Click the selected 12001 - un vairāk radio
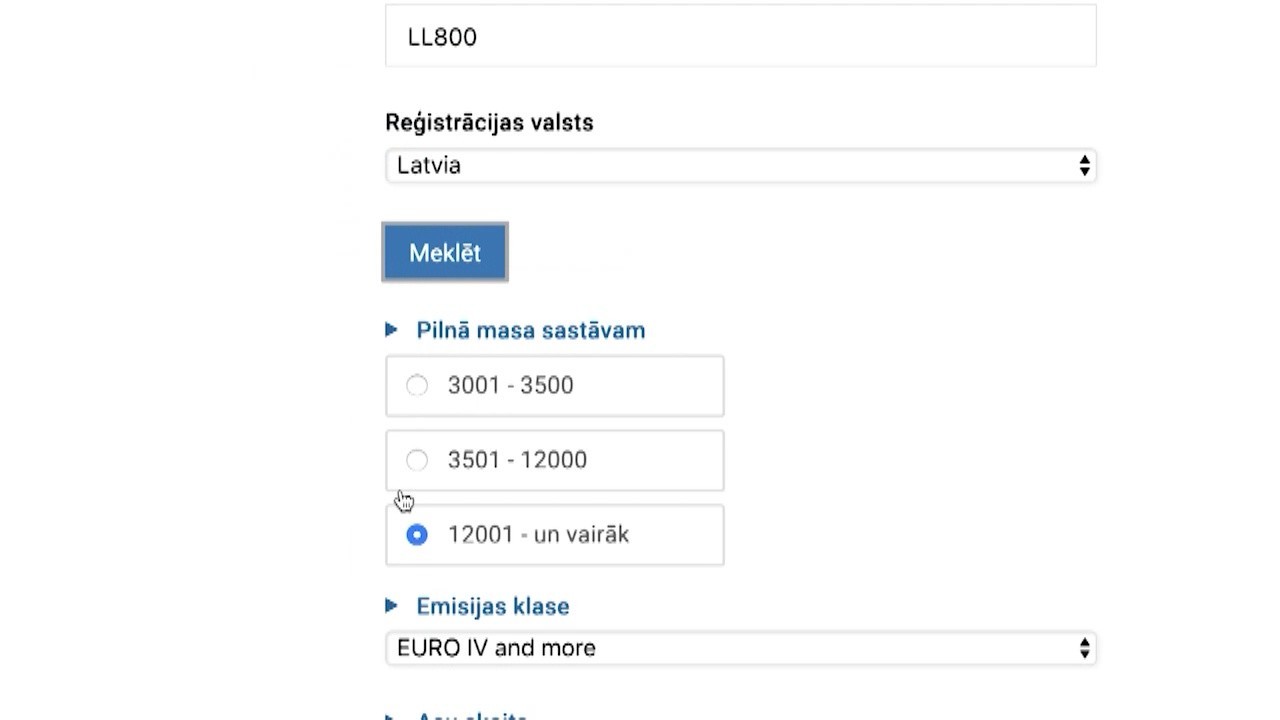Screen dimensions: 1280x720 417,535
